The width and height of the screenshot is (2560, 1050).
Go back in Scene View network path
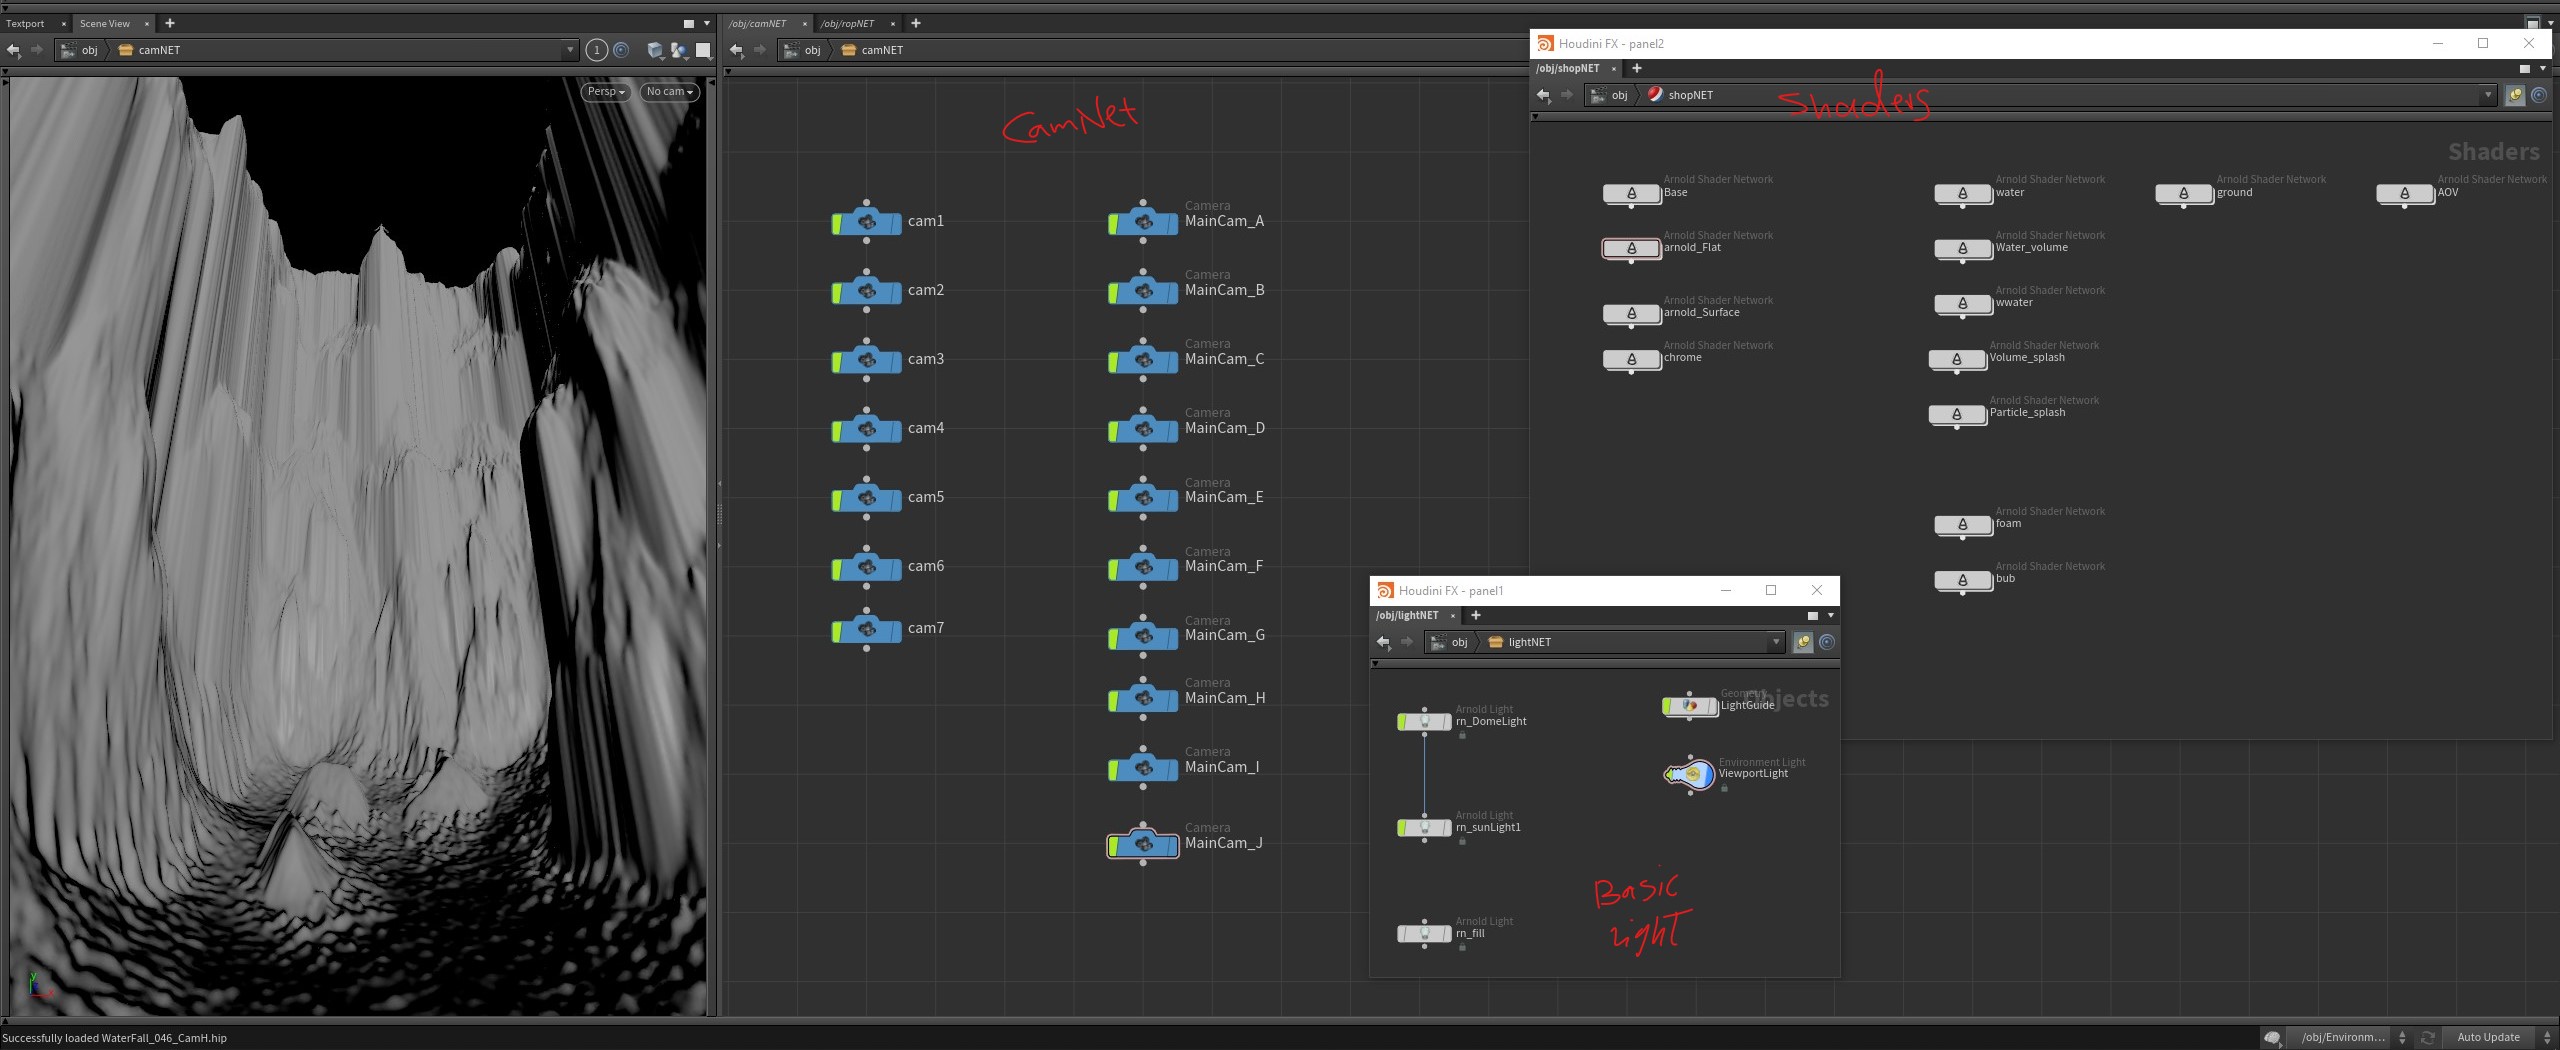[x=14, y=50]
